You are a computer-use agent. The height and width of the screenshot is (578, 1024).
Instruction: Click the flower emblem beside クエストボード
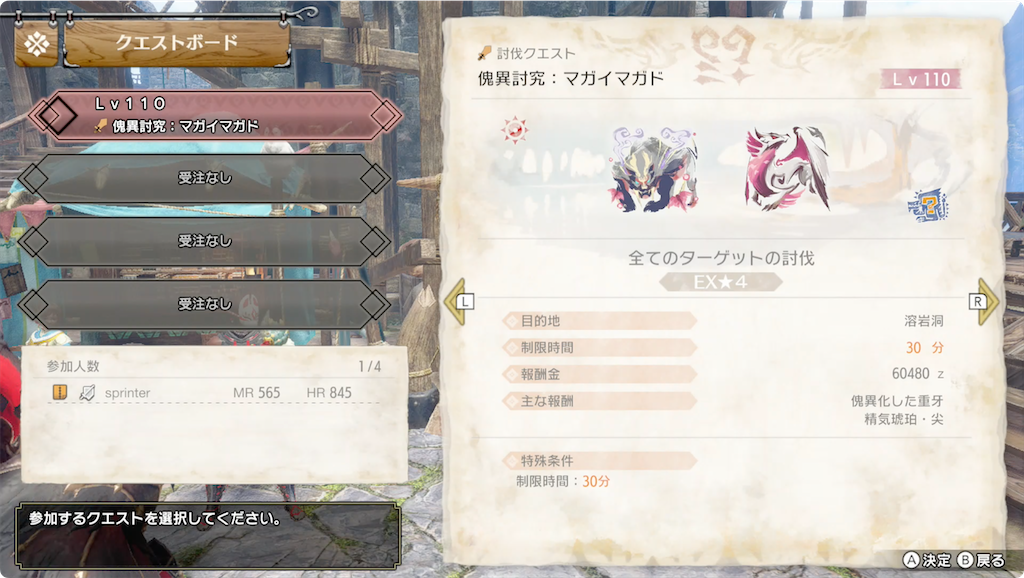click(x=37, y=44)
